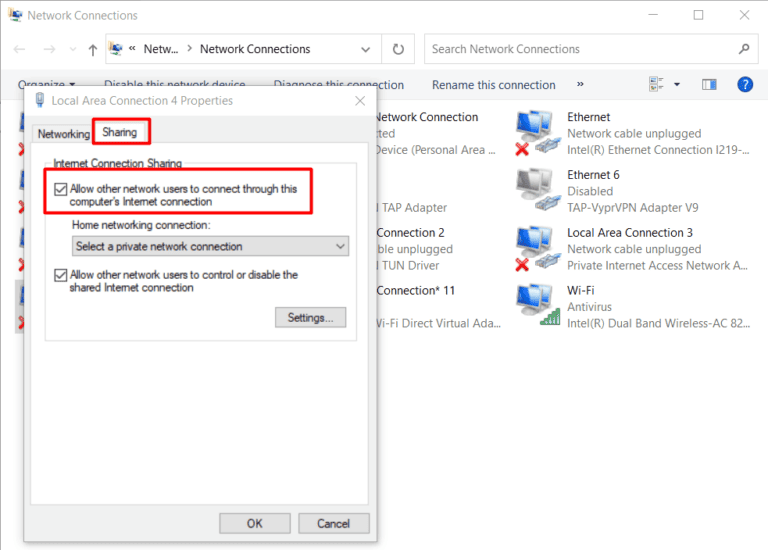Click the Local Area Connection 3 icon

pos(537,248)
